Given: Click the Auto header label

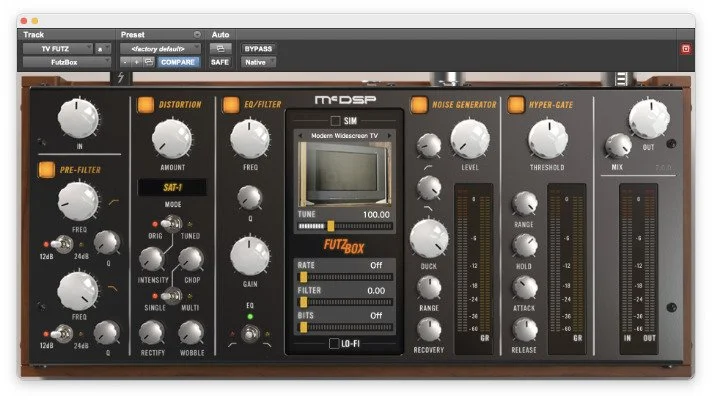Looking at the screenshot, I should pos(220,35).
